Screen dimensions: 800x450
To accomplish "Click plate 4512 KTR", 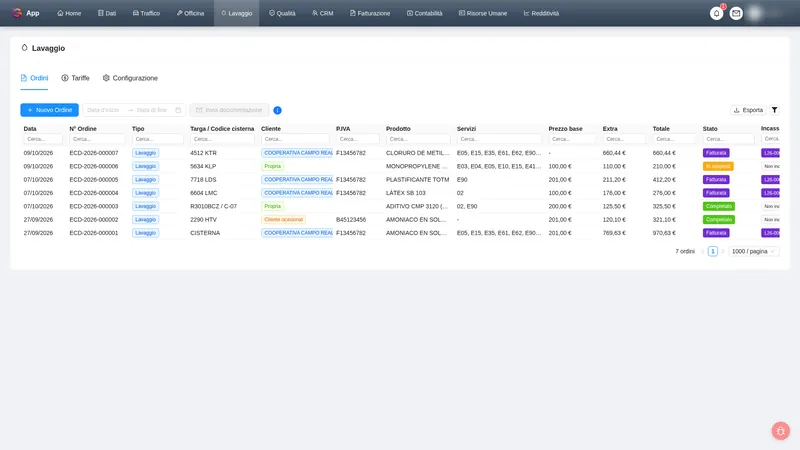I will (x=203, y=153).
